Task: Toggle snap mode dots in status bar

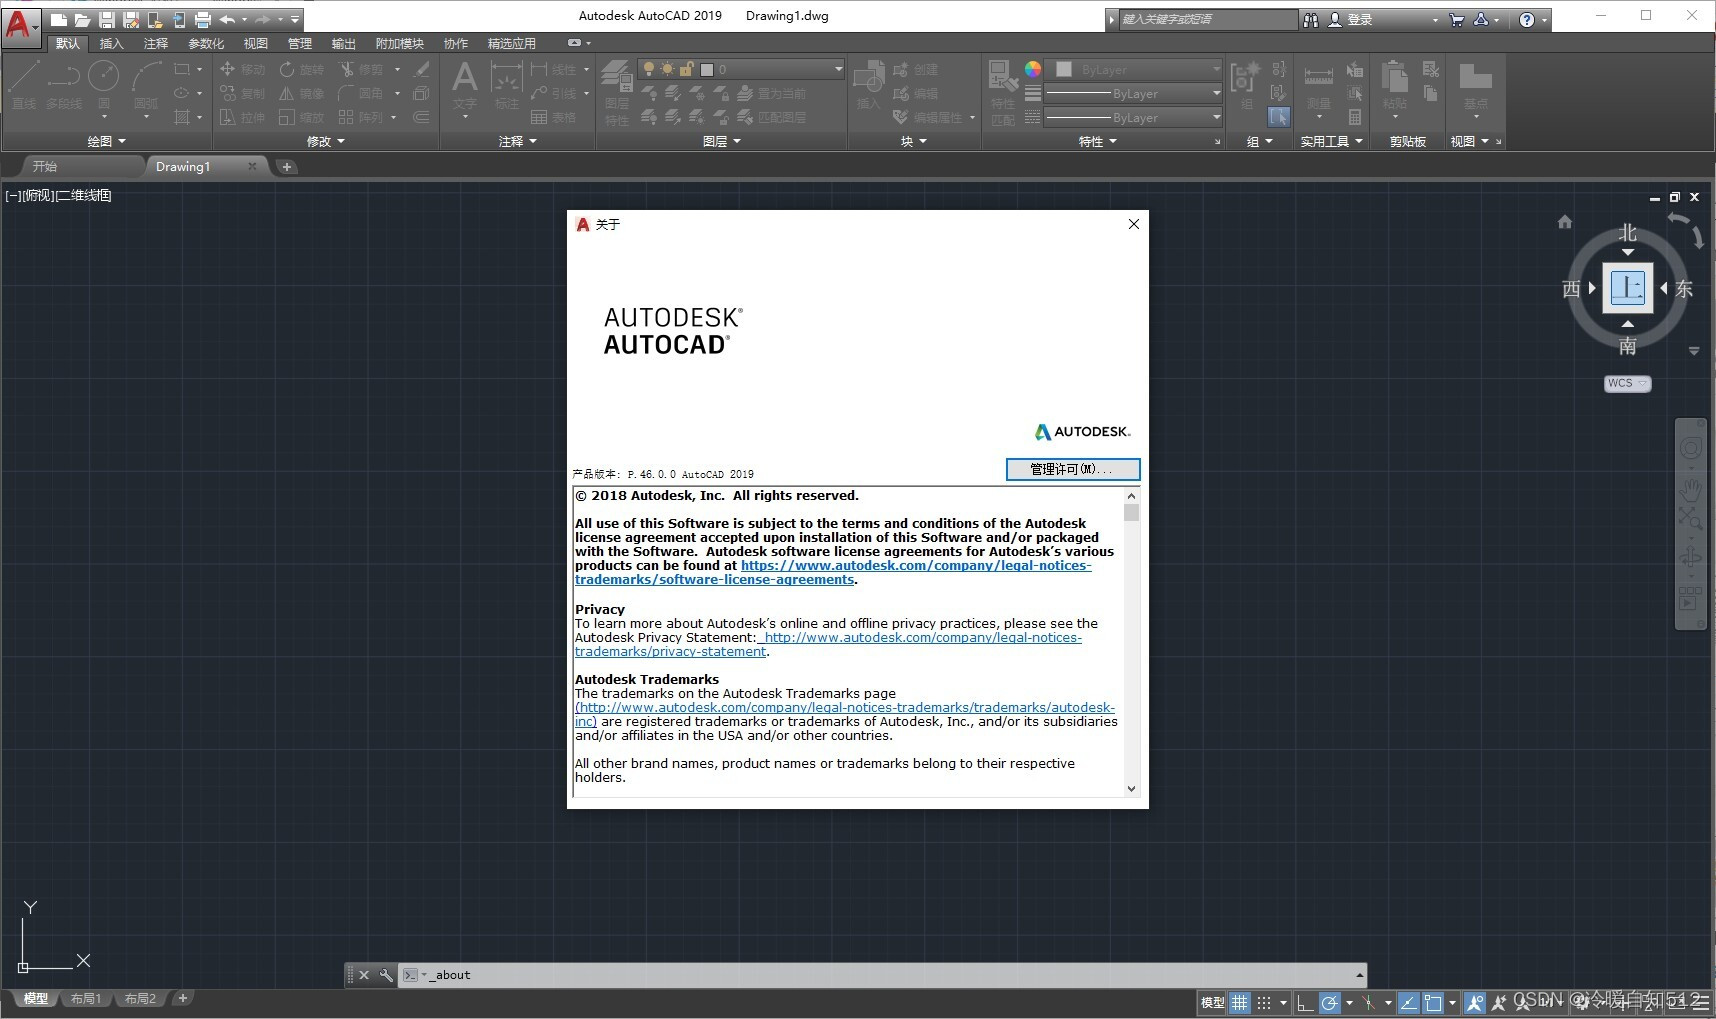Action: pos(1264,1002)
